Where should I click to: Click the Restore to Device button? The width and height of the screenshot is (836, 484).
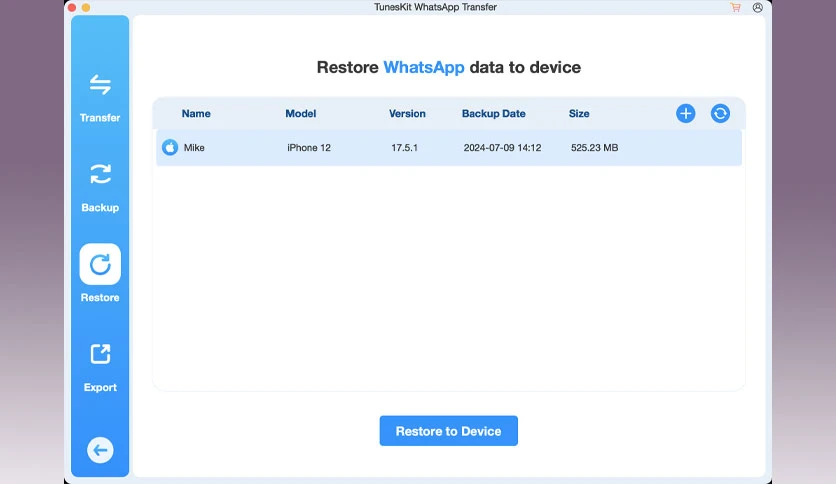pyautogui.click(x=448, y=431)
